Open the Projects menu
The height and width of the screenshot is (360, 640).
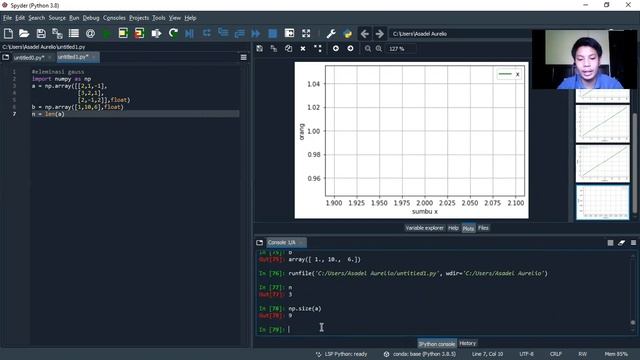pyautogui.click(x=139, y=18)
